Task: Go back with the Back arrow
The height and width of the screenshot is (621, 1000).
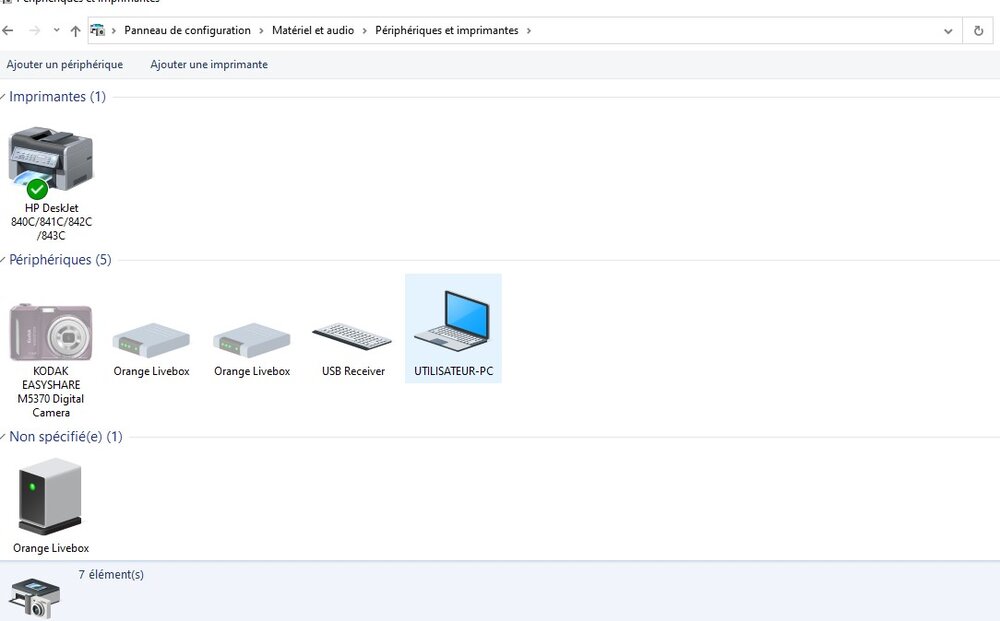Action: 9,31
